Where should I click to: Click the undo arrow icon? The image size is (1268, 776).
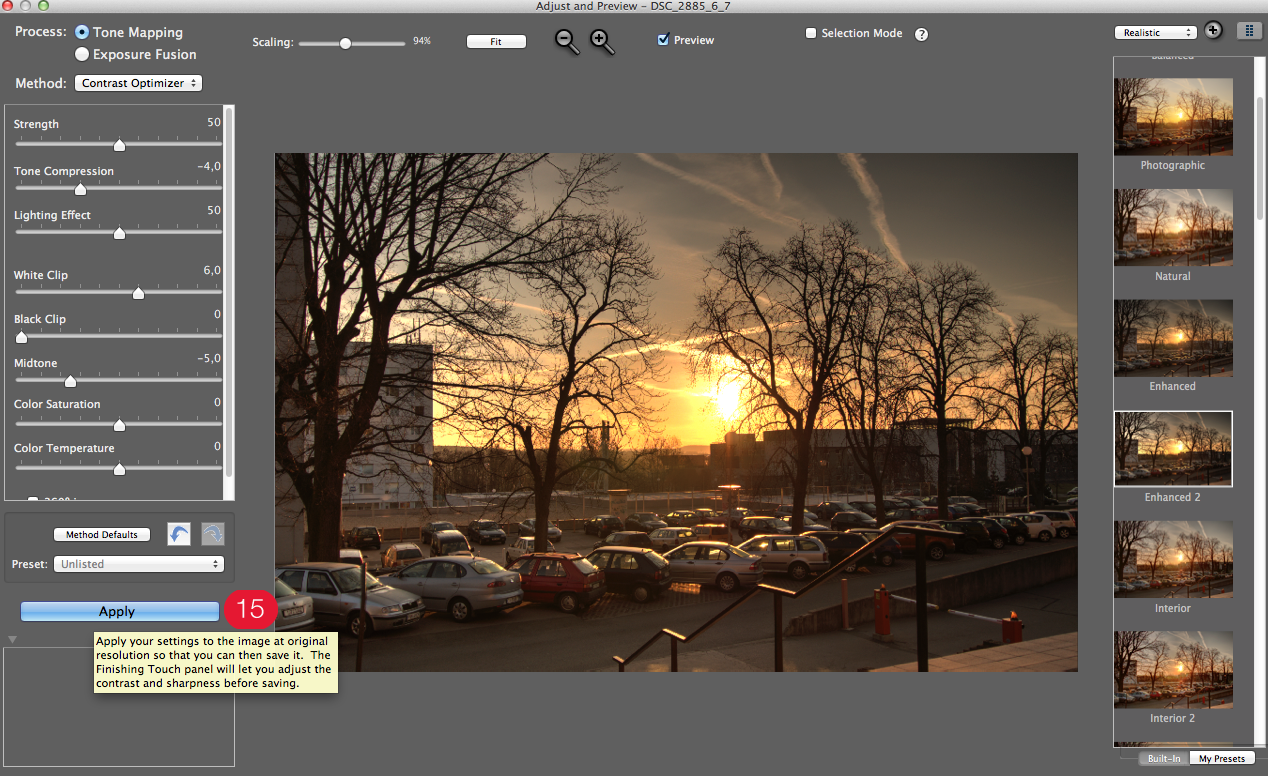pyautogui.click(x=179, y=534)
